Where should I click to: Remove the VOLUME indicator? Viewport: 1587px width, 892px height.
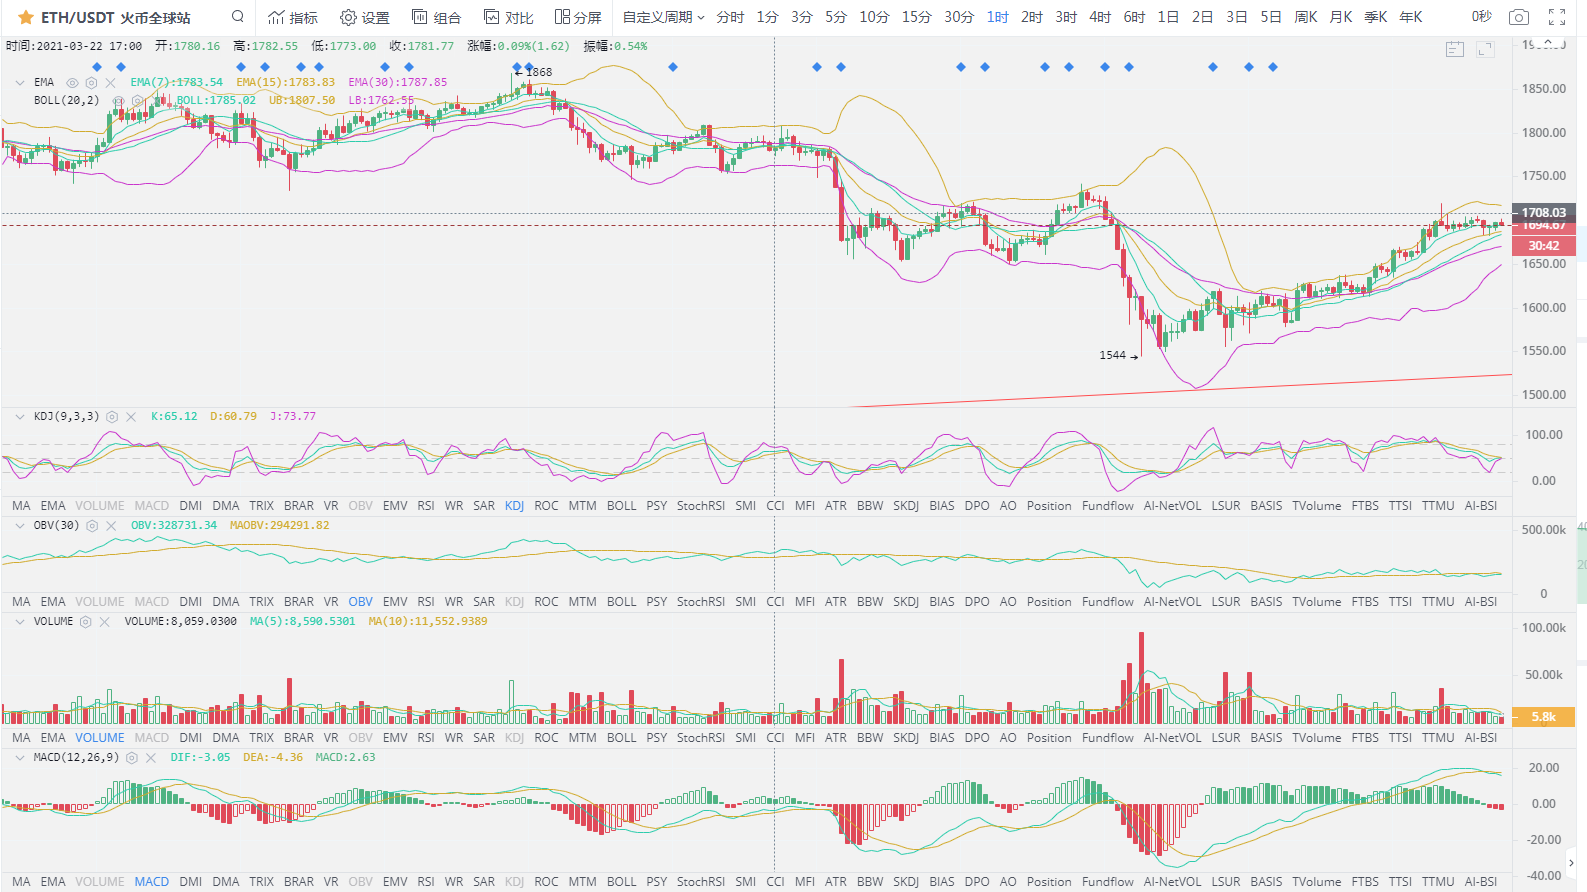pyautogui.click(x=105, y=622)
